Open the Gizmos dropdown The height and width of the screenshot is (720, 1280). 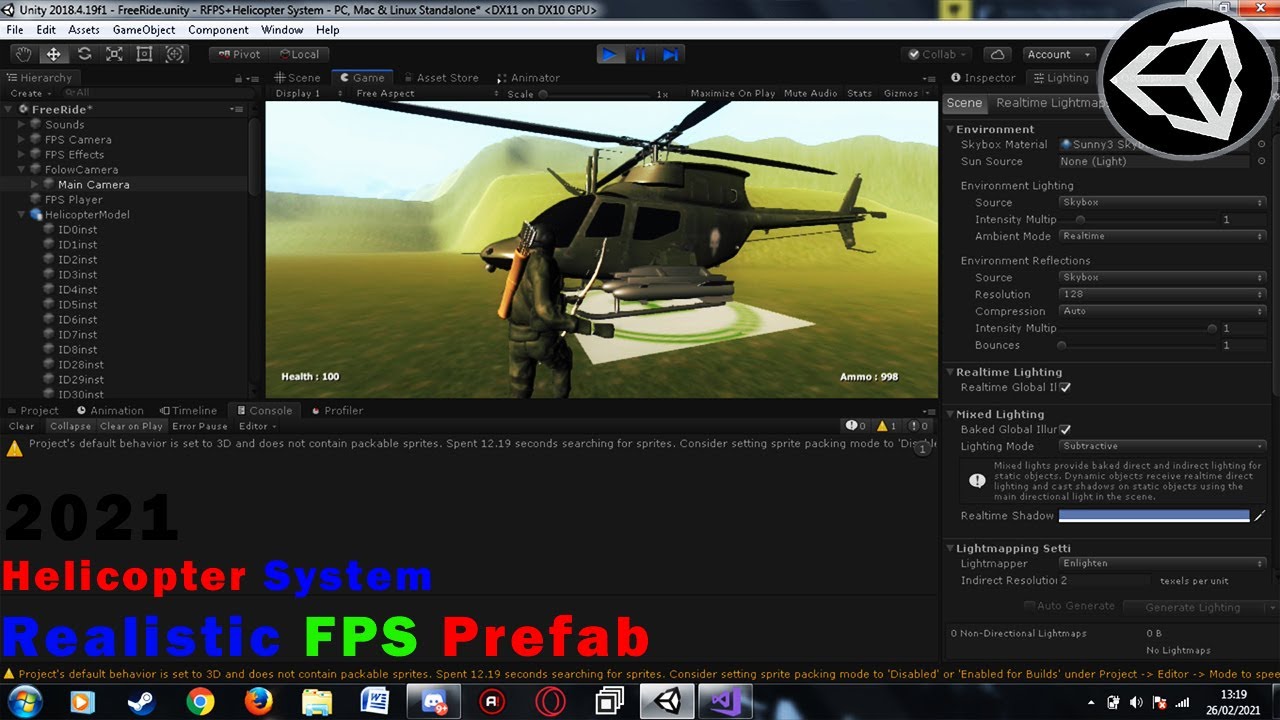click(907, 93)
